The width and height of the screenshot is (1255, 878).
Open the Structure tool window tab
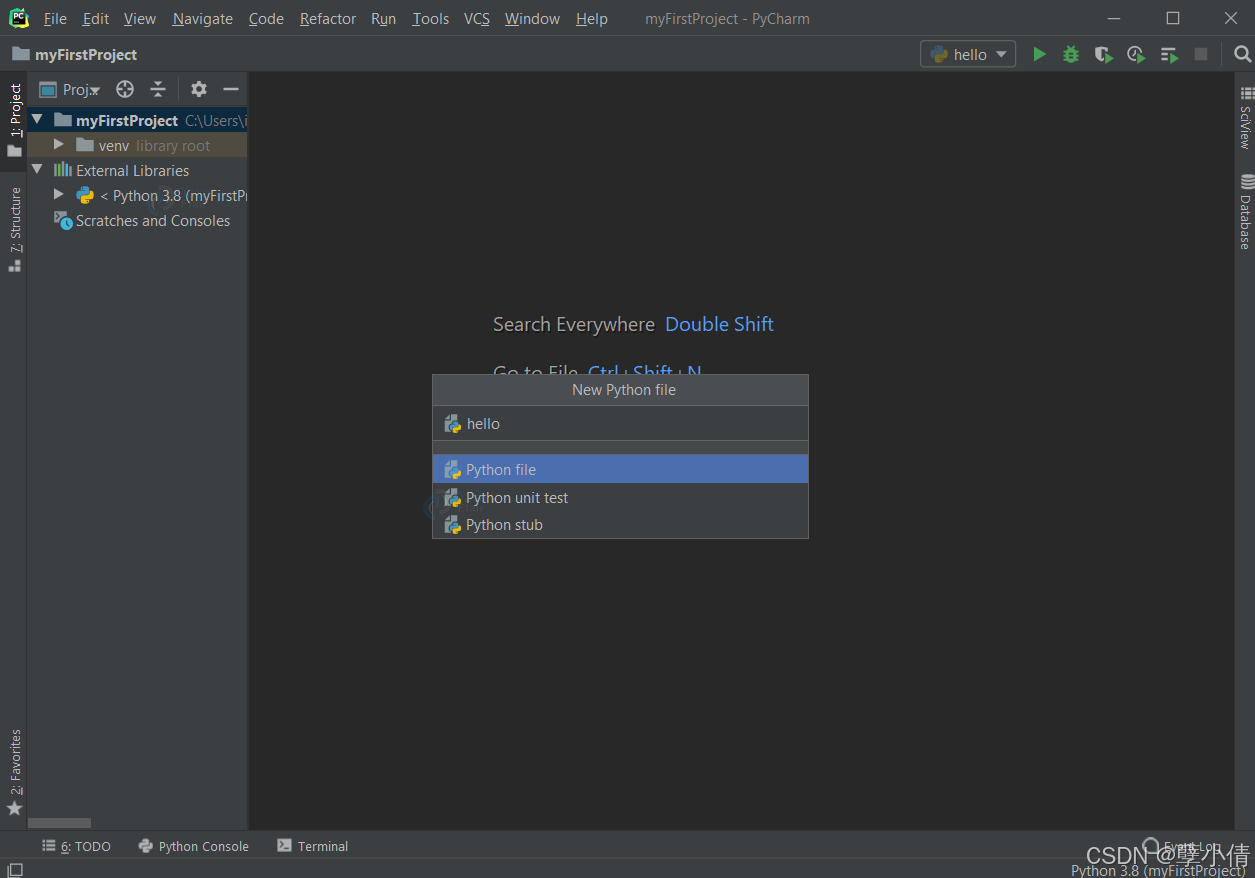pos(15,229)
